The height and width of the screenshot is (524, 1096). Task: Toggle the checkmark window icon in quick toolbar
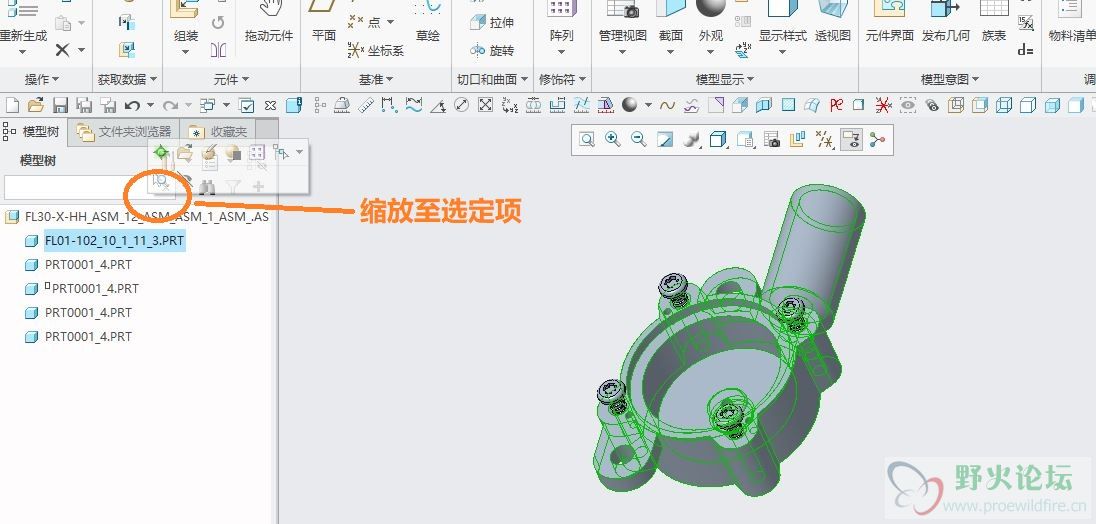pos(247,105)
